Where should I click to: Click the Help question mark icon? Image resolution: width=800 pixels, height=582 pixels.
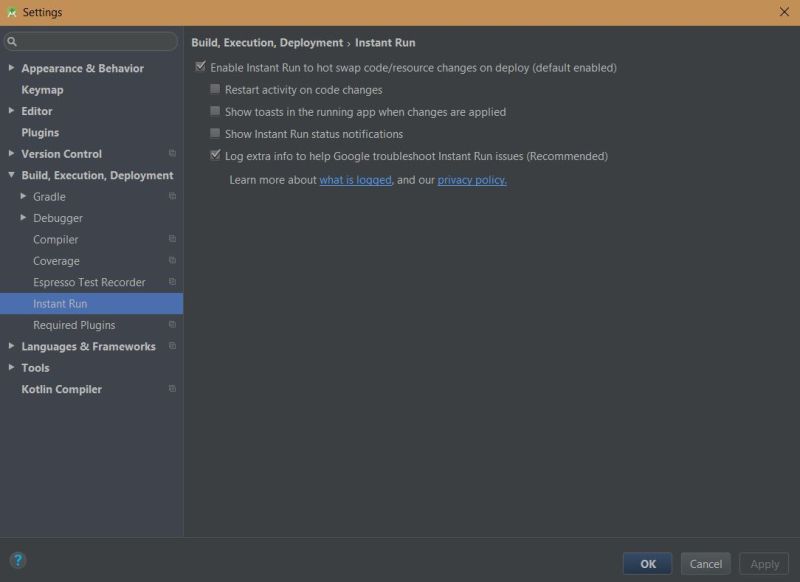click(18, 560)
